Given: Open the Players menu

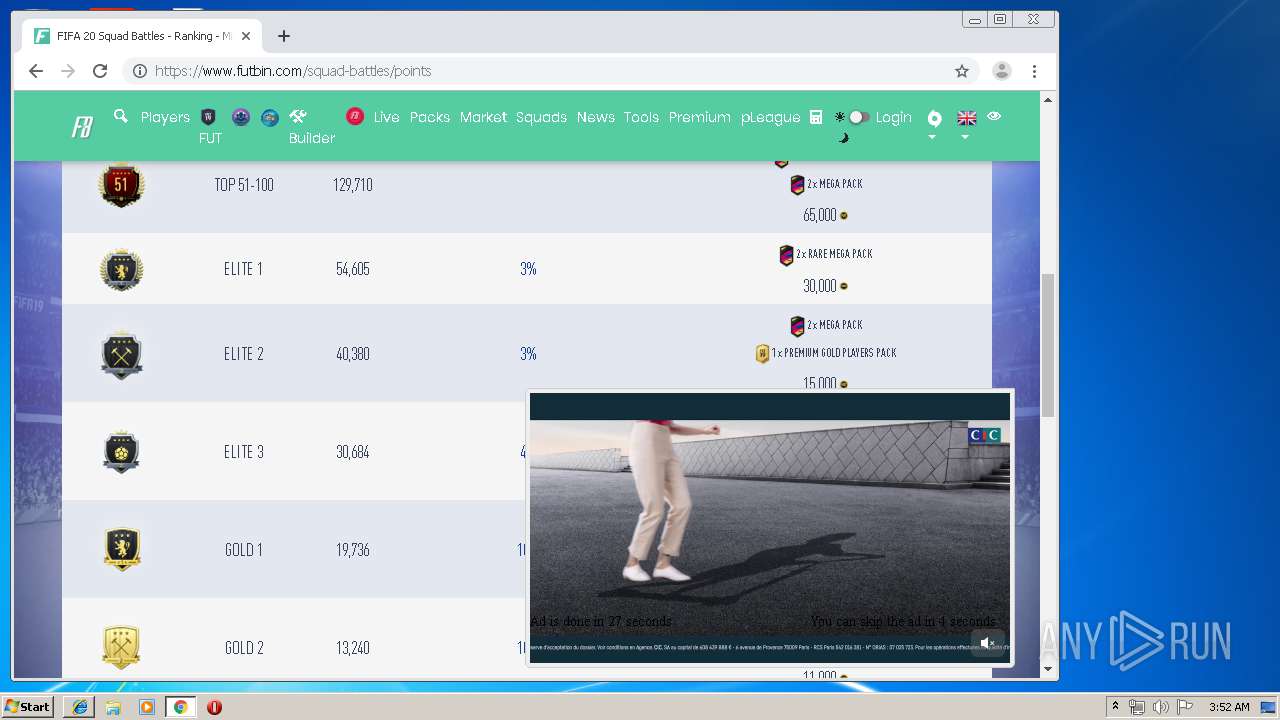Looking at the screenshot, I should click(x=165, y=117).
